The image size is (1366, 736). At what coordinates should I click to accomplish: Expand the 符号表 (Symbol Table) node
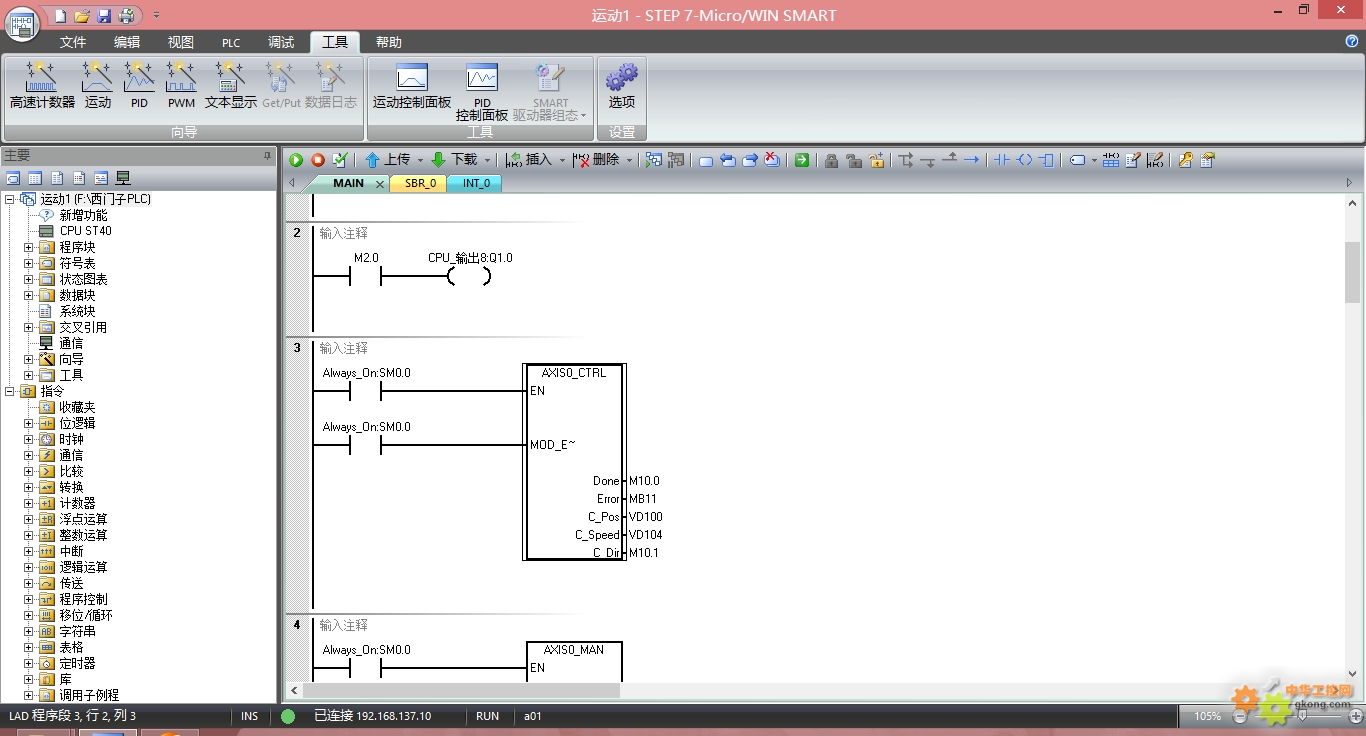[29, 263]
